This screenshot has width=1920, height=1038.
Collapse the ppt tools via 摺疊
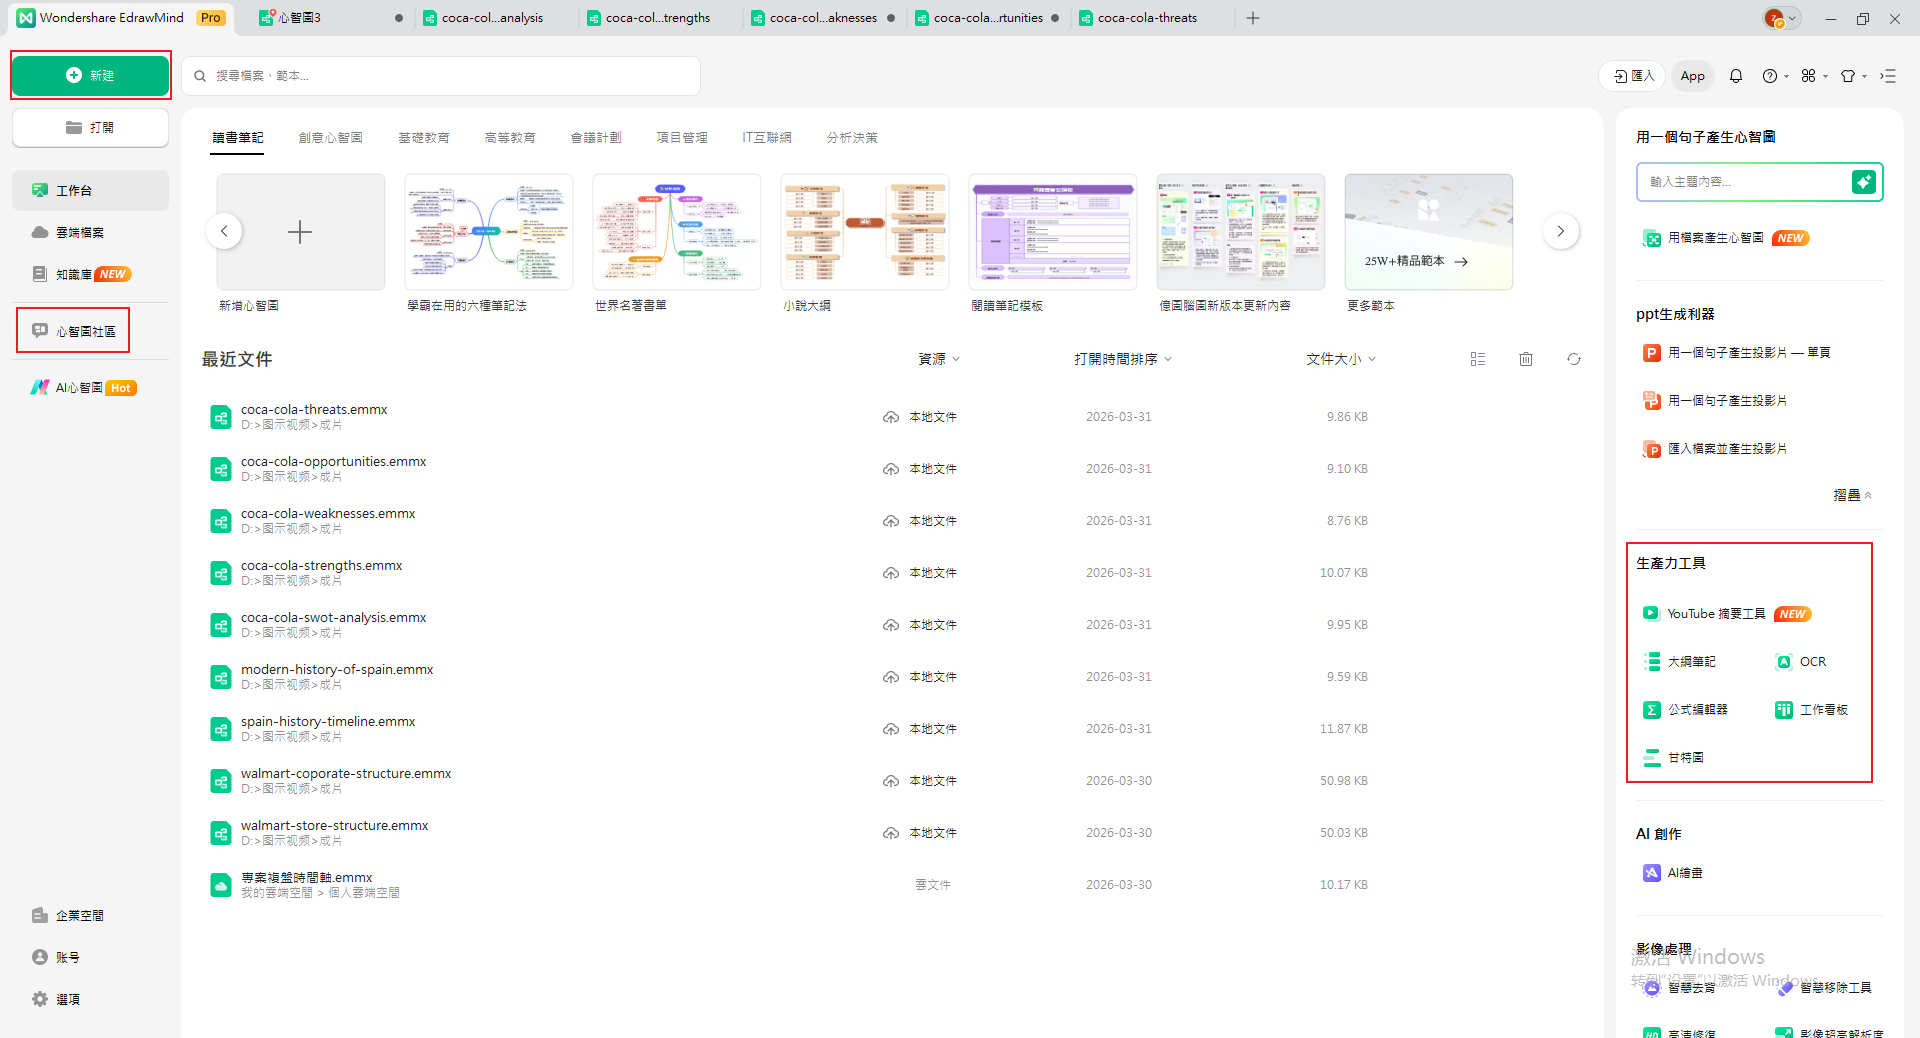click(x=1851, y=495)
